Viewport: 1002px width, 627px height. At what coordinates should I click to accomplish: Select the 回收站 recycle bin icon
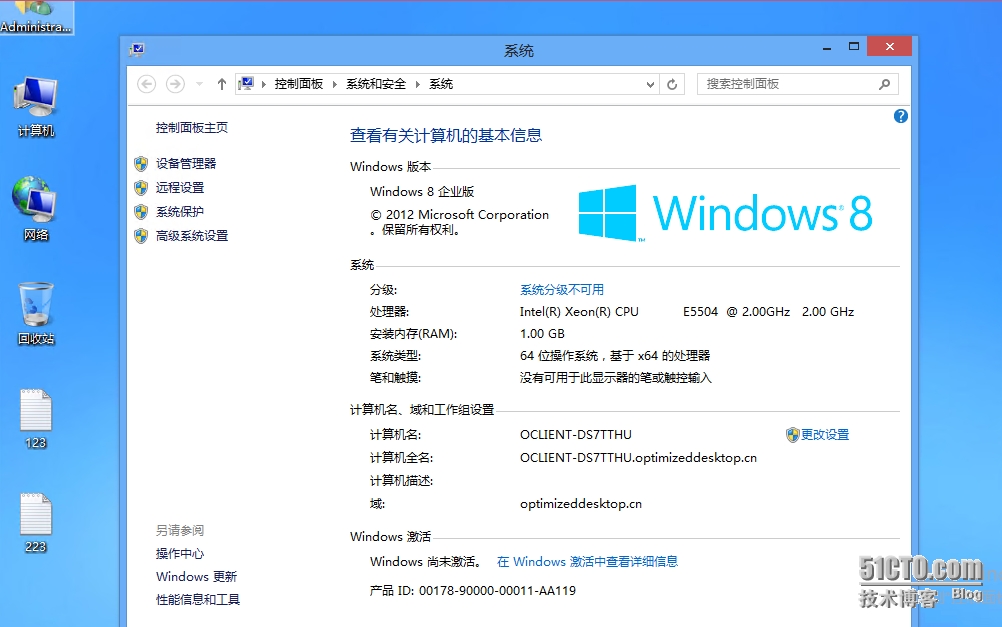click(x=36, y=313)
